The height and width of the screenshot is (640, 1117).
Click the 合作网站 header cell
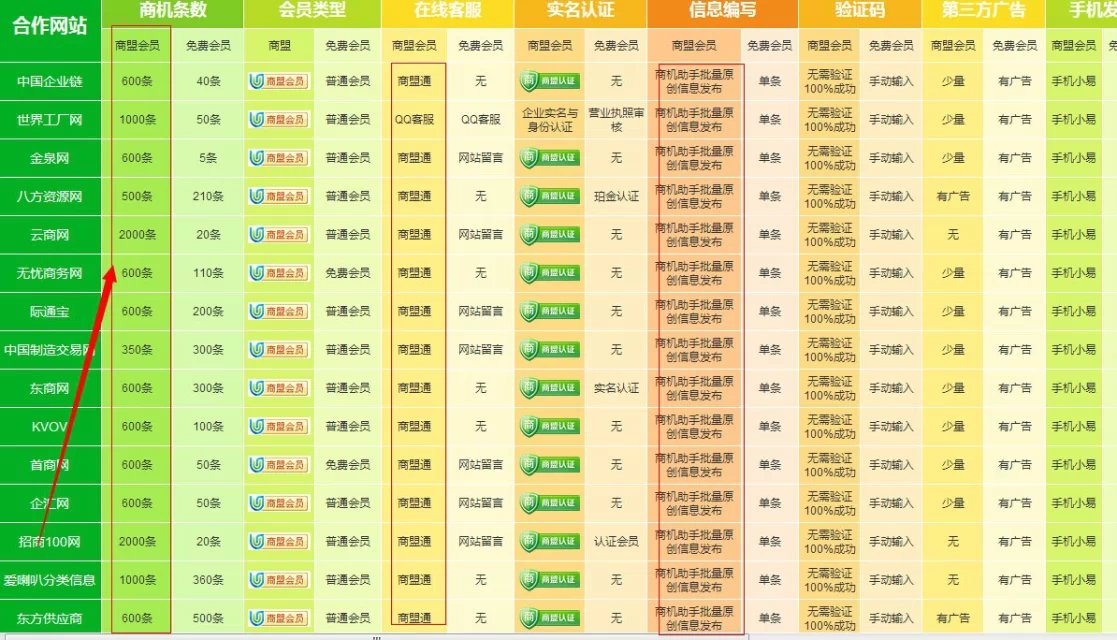[50, 25]
